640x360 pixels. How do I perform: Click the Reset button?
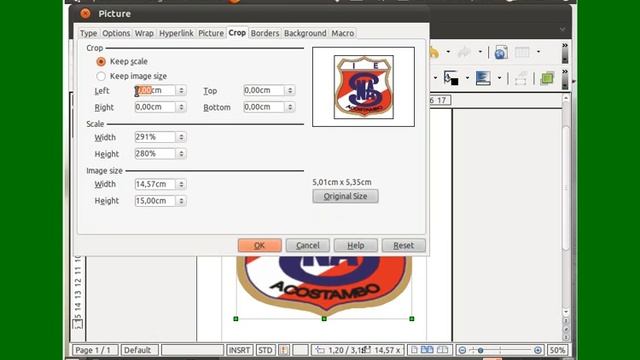[404, 245]
